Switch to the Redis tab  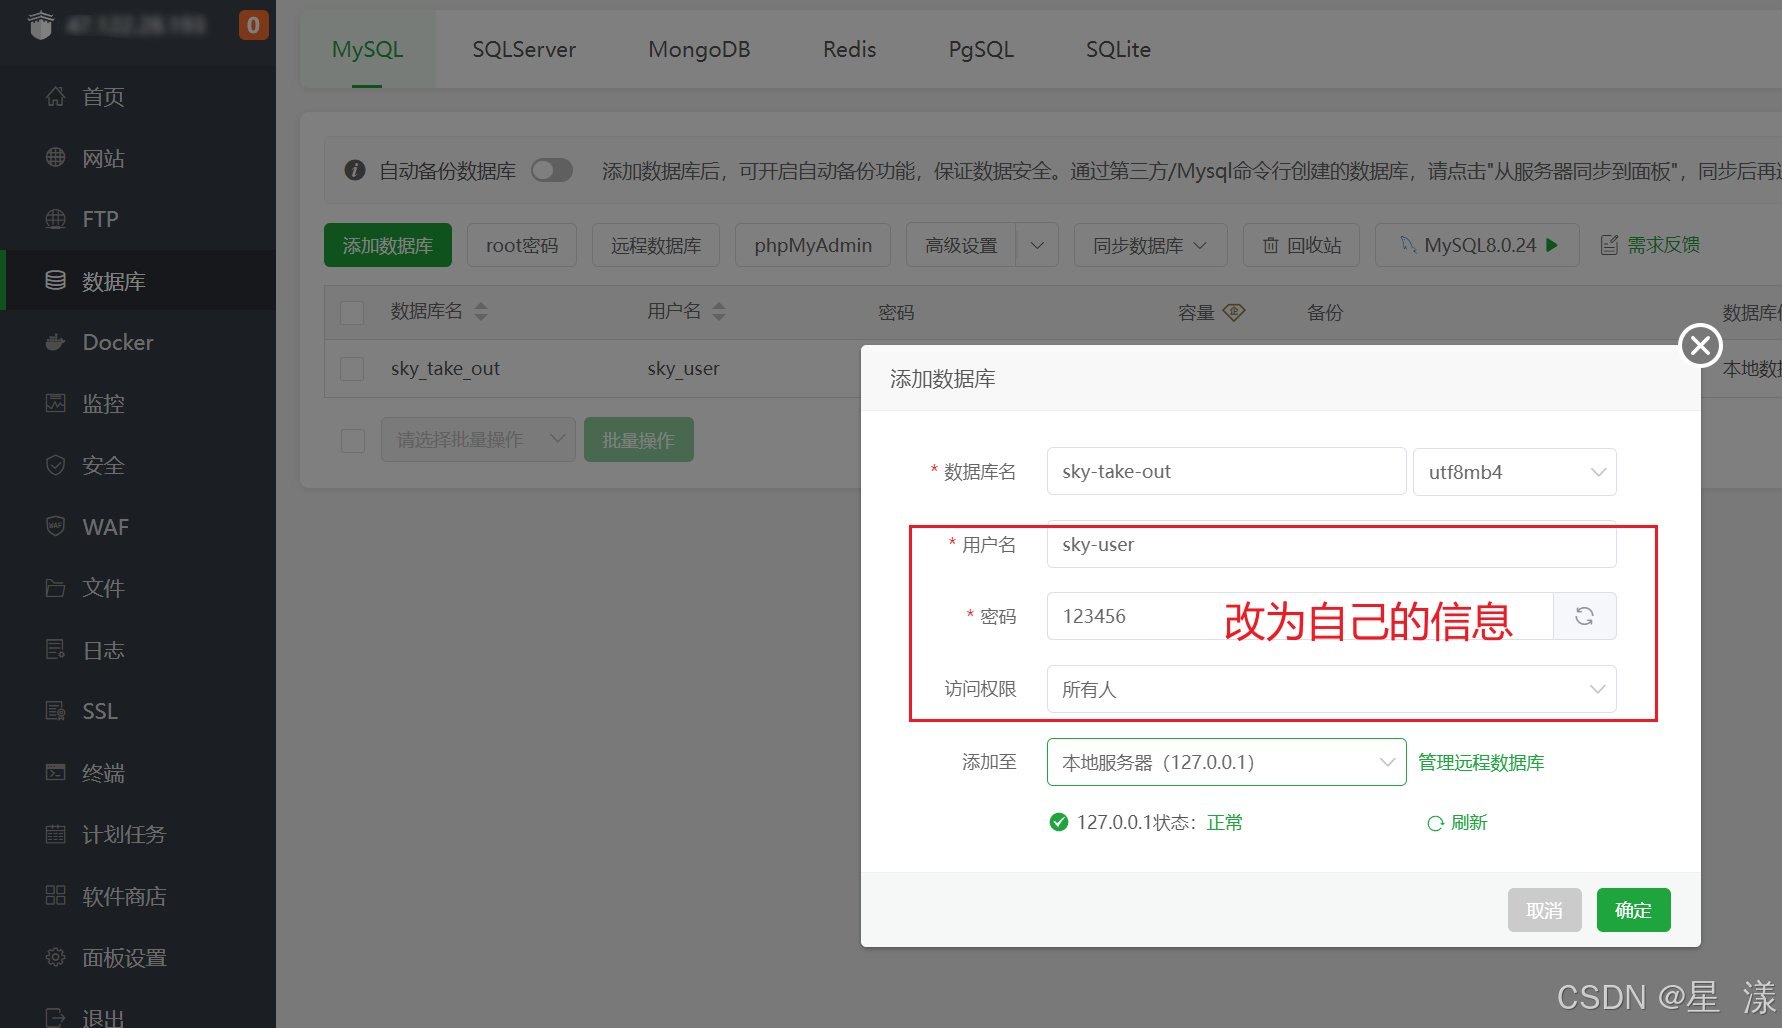tap(849, 49)
